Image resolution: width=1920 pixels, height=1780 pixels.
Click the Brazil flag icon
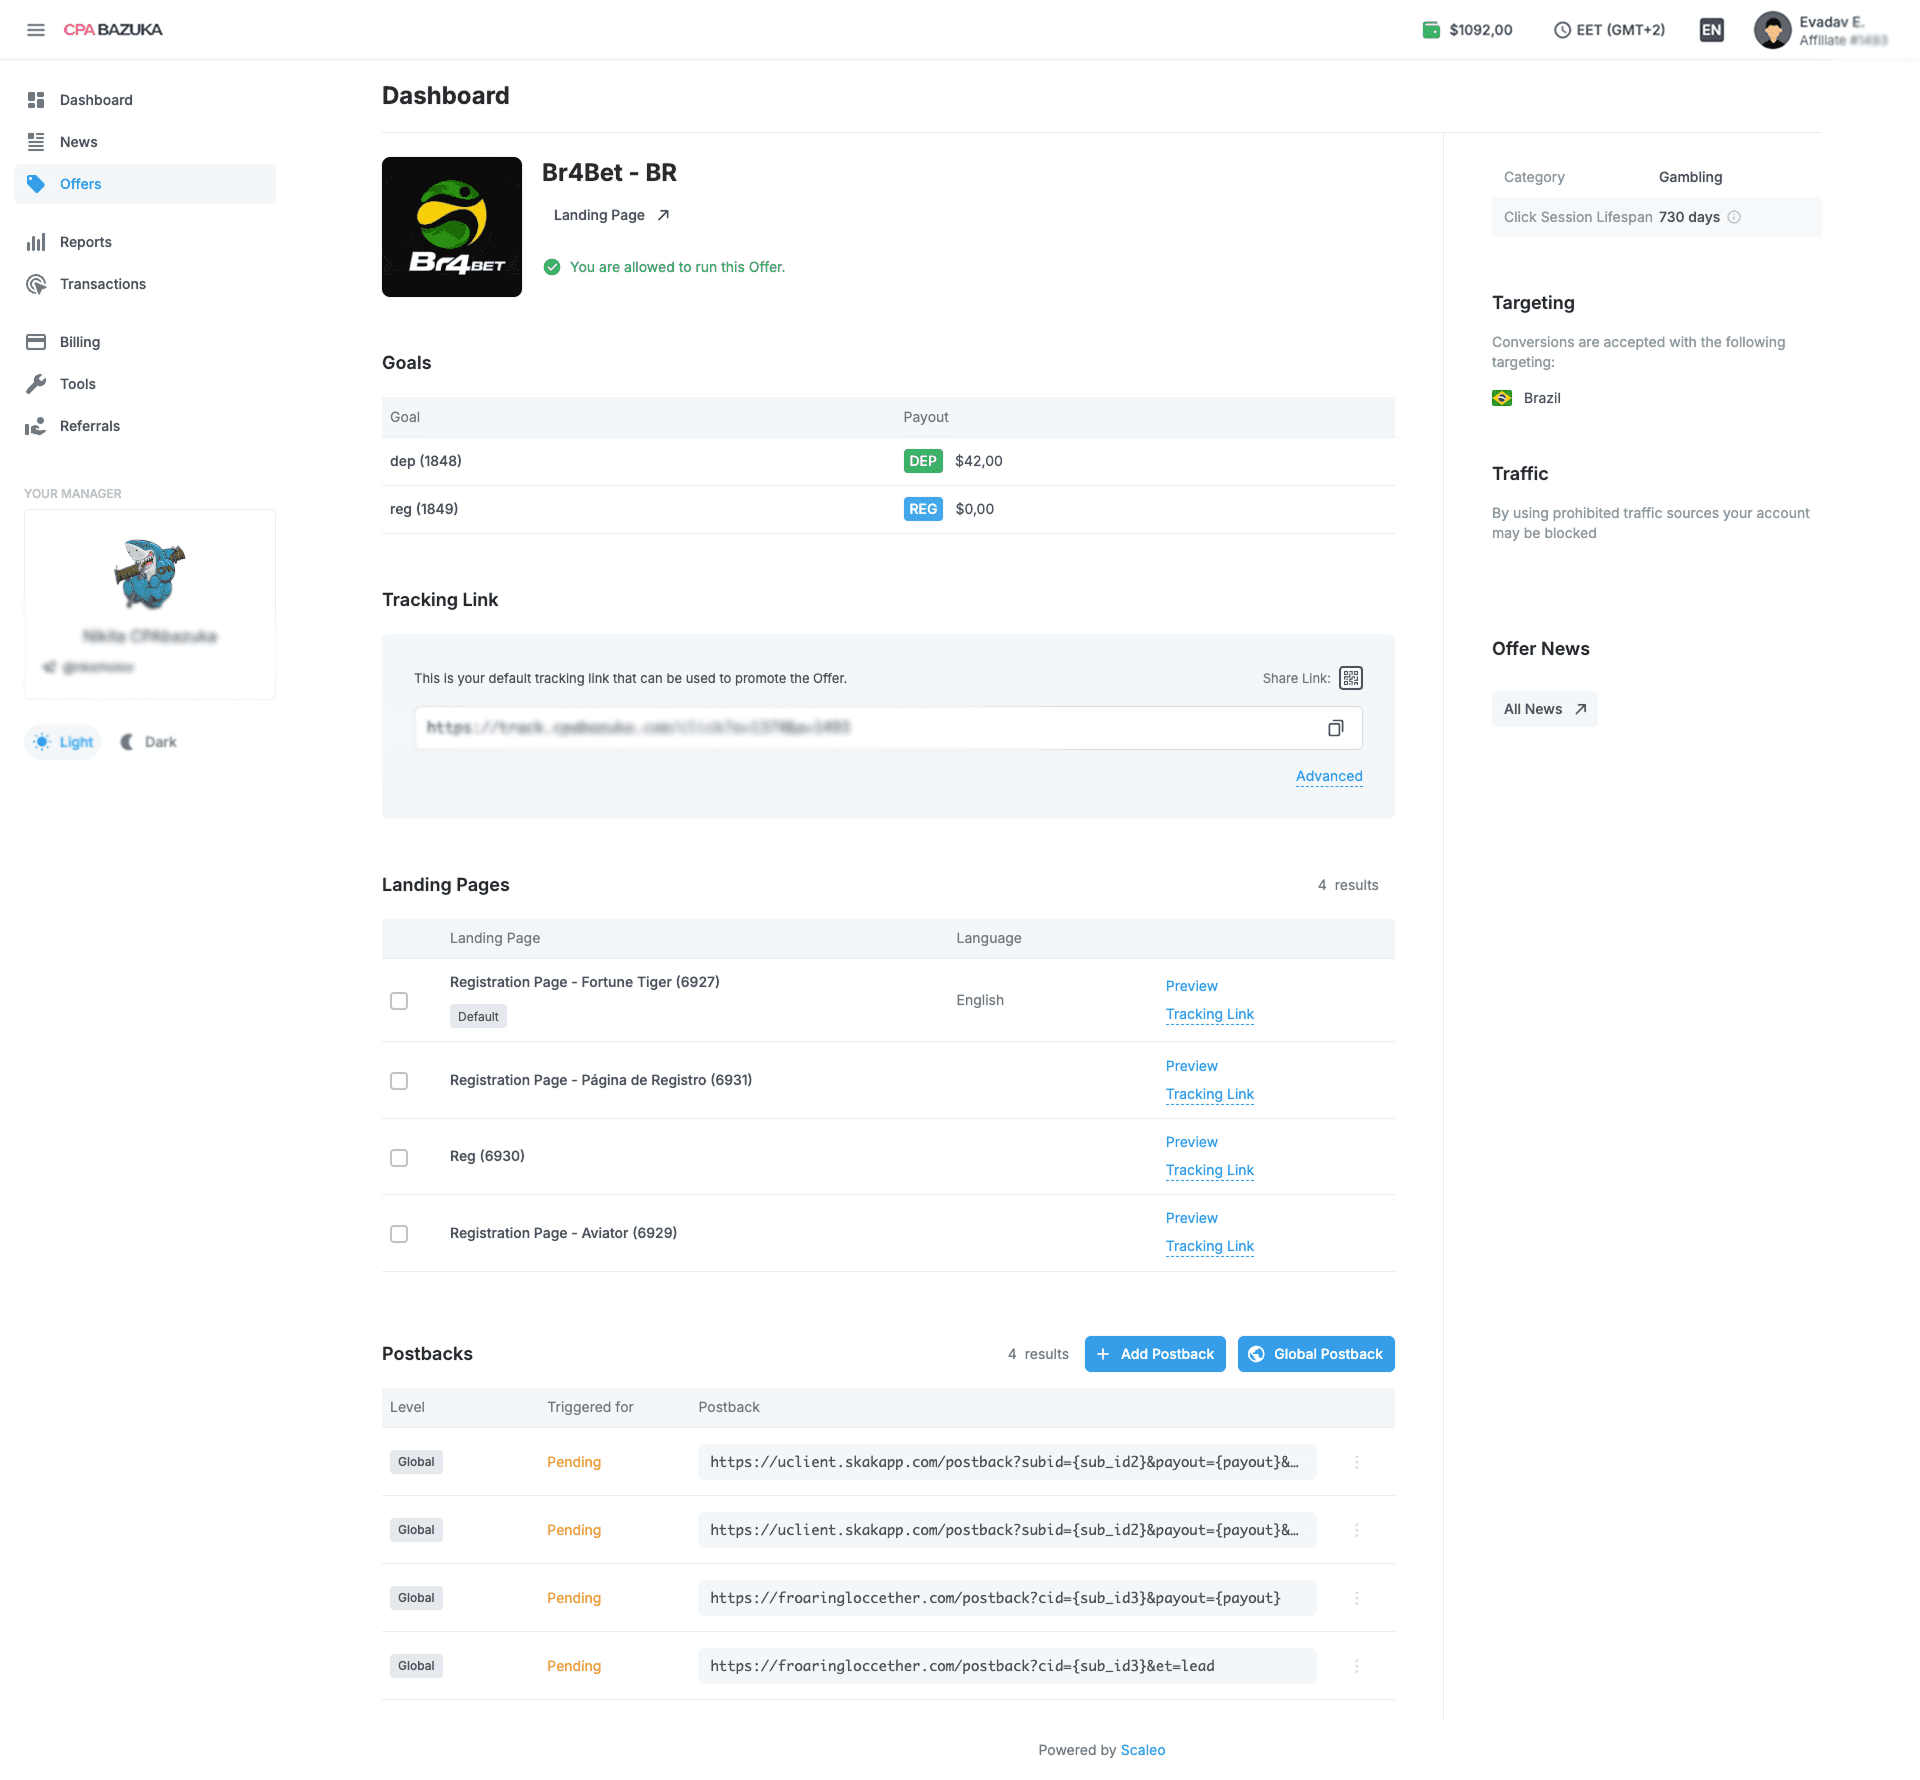(1502, 398)
